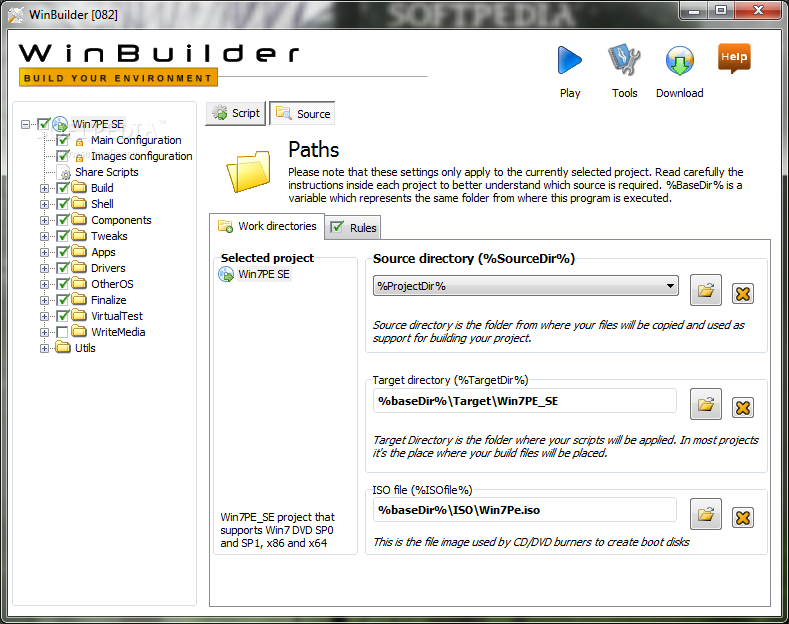Viewport: 789px width, 624px height.
Task: Click the blue Play arrow icon
Action: click(570, 60)
